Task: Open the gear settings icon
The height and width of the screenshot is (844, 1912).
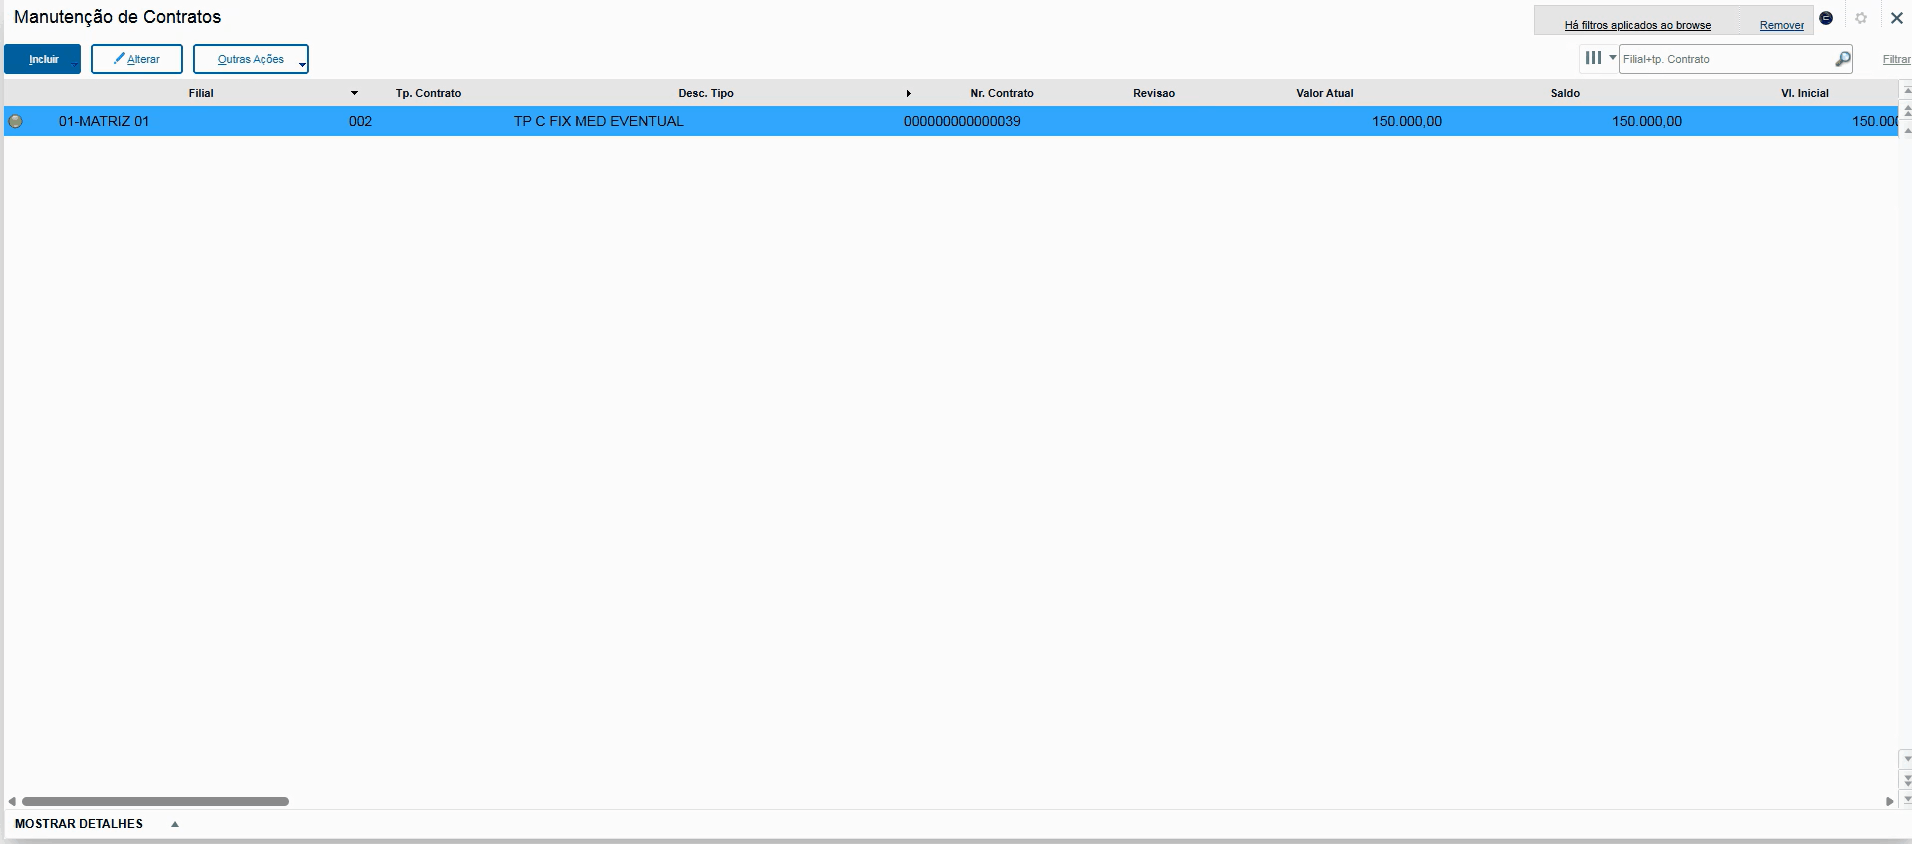Action: pos(1861,18)
